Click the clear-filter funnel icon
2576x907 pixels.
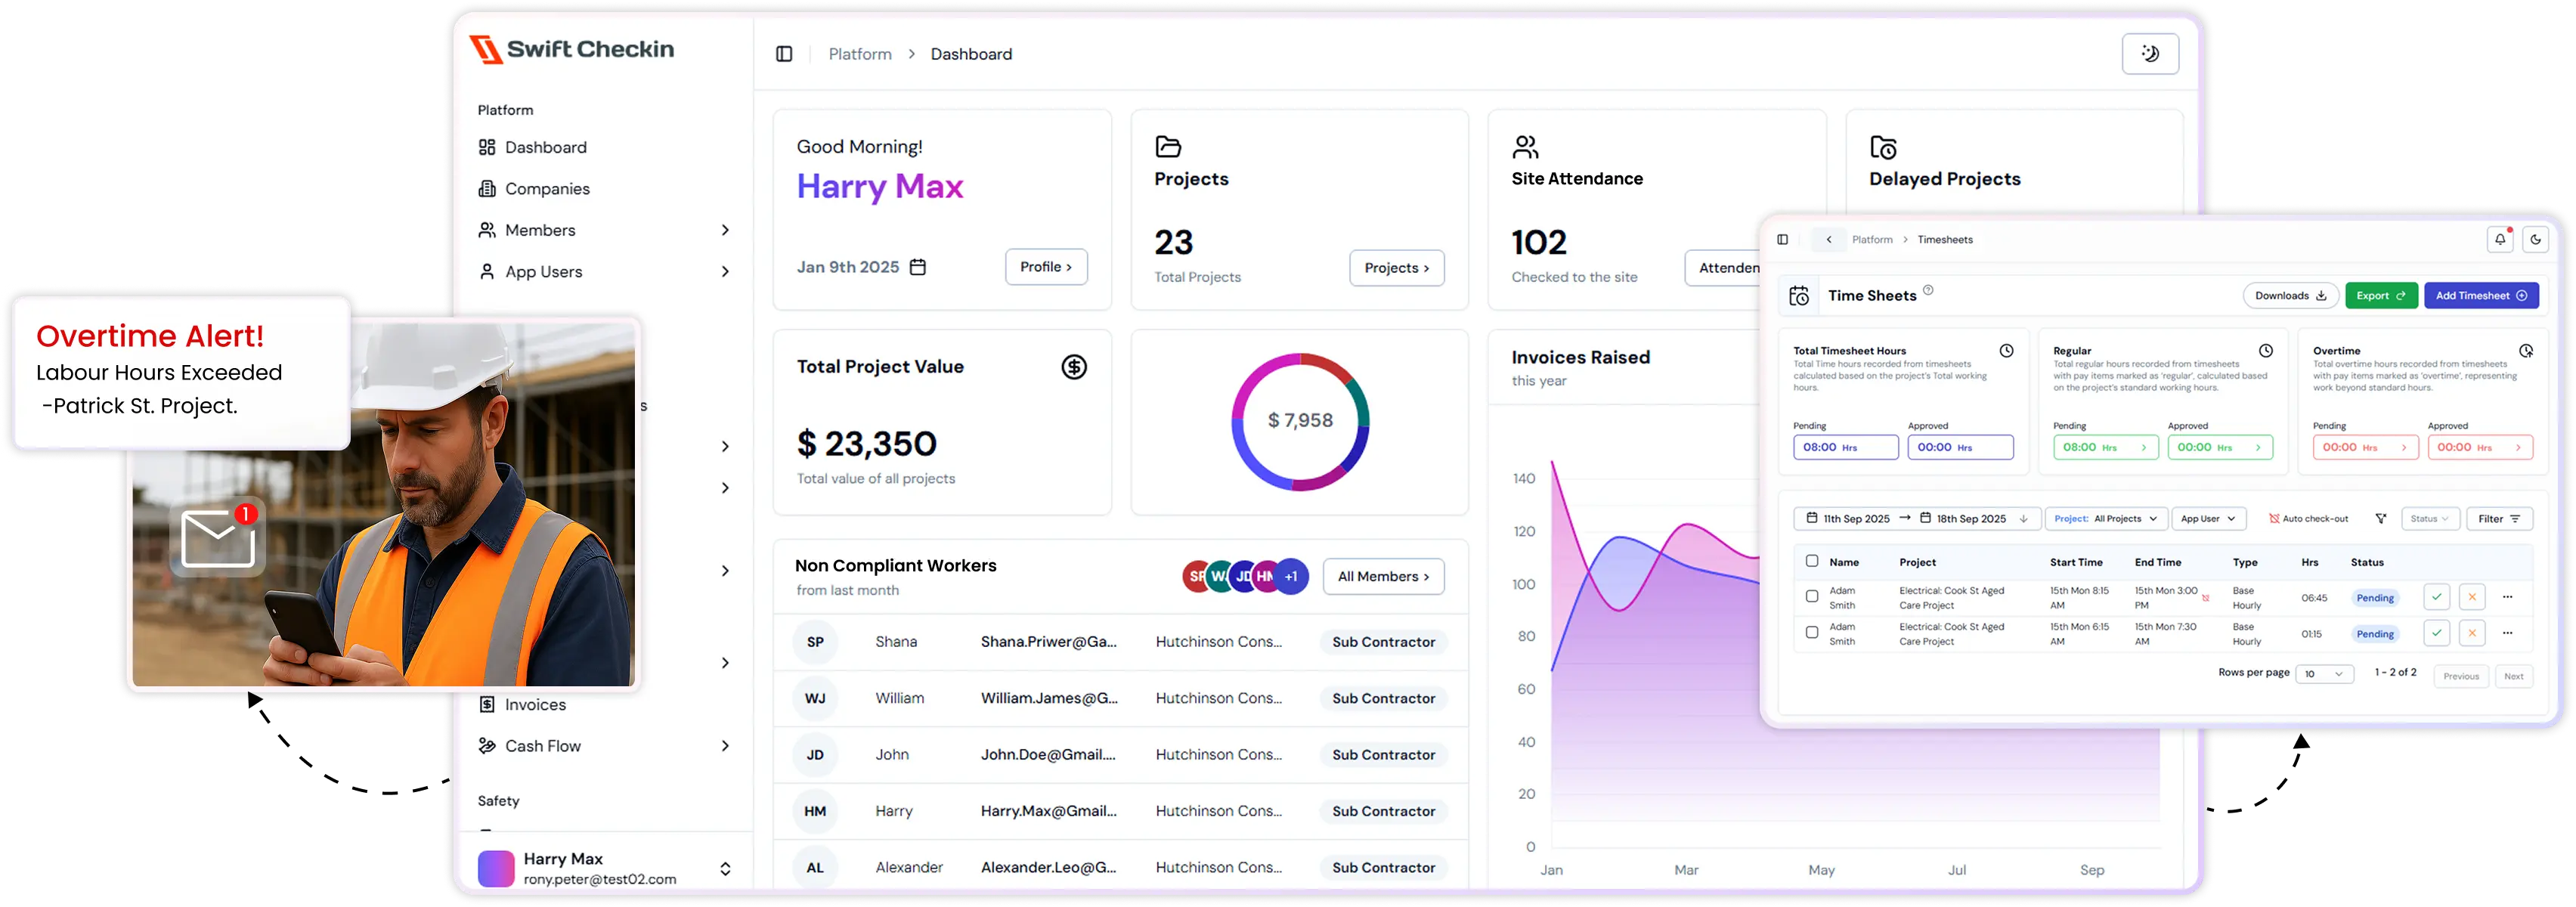(2381, 519)
